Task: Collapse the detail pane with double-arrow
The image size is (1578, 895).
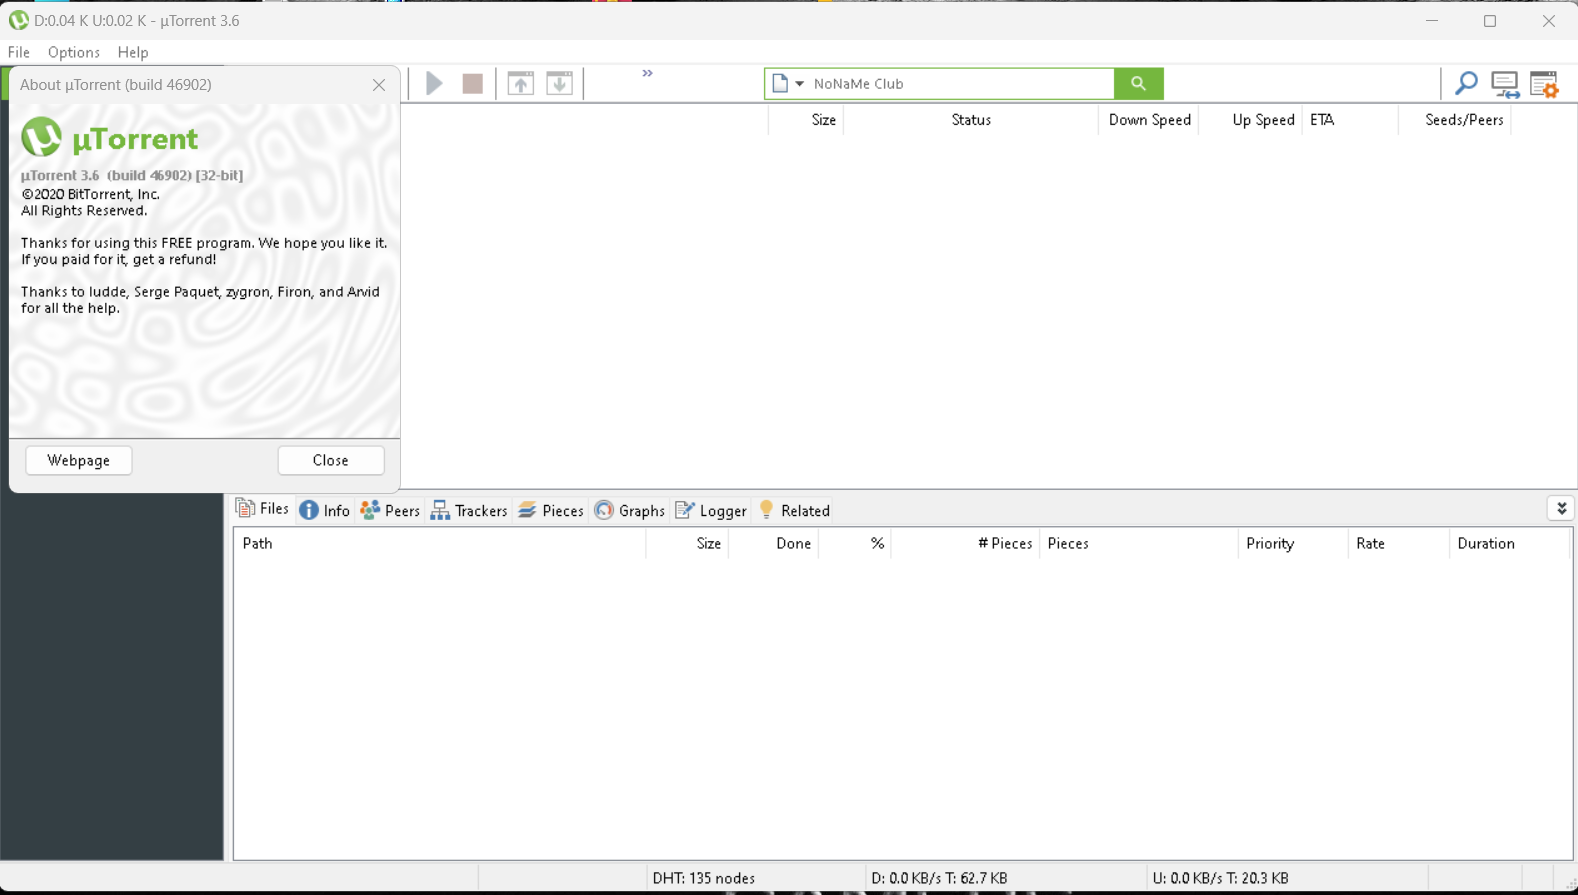Action: tap(1561, 509)
